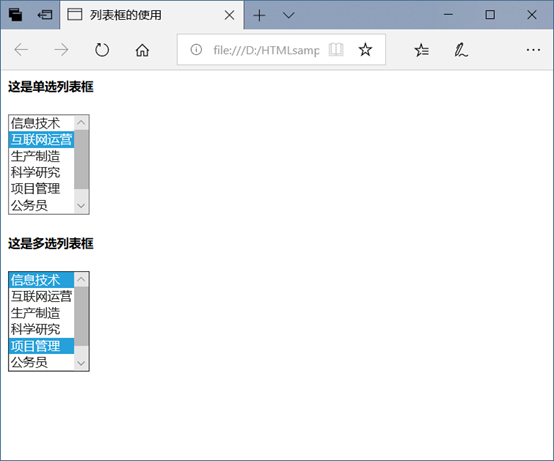Click the browser Back arrow

(x=21, y=50)
